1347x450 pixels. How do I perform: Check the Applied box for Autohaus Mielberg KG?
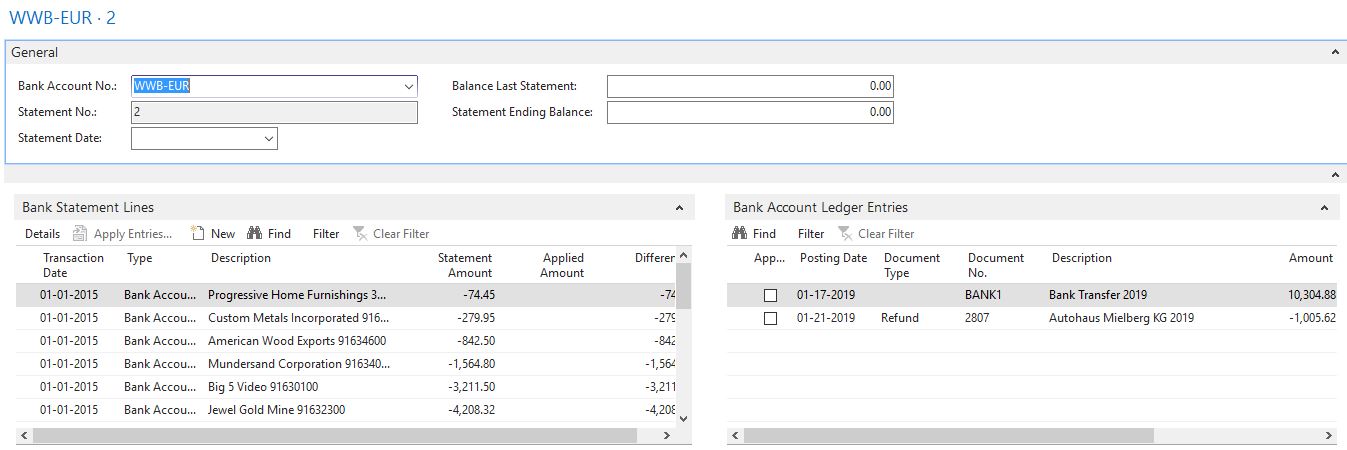(770, 318)
